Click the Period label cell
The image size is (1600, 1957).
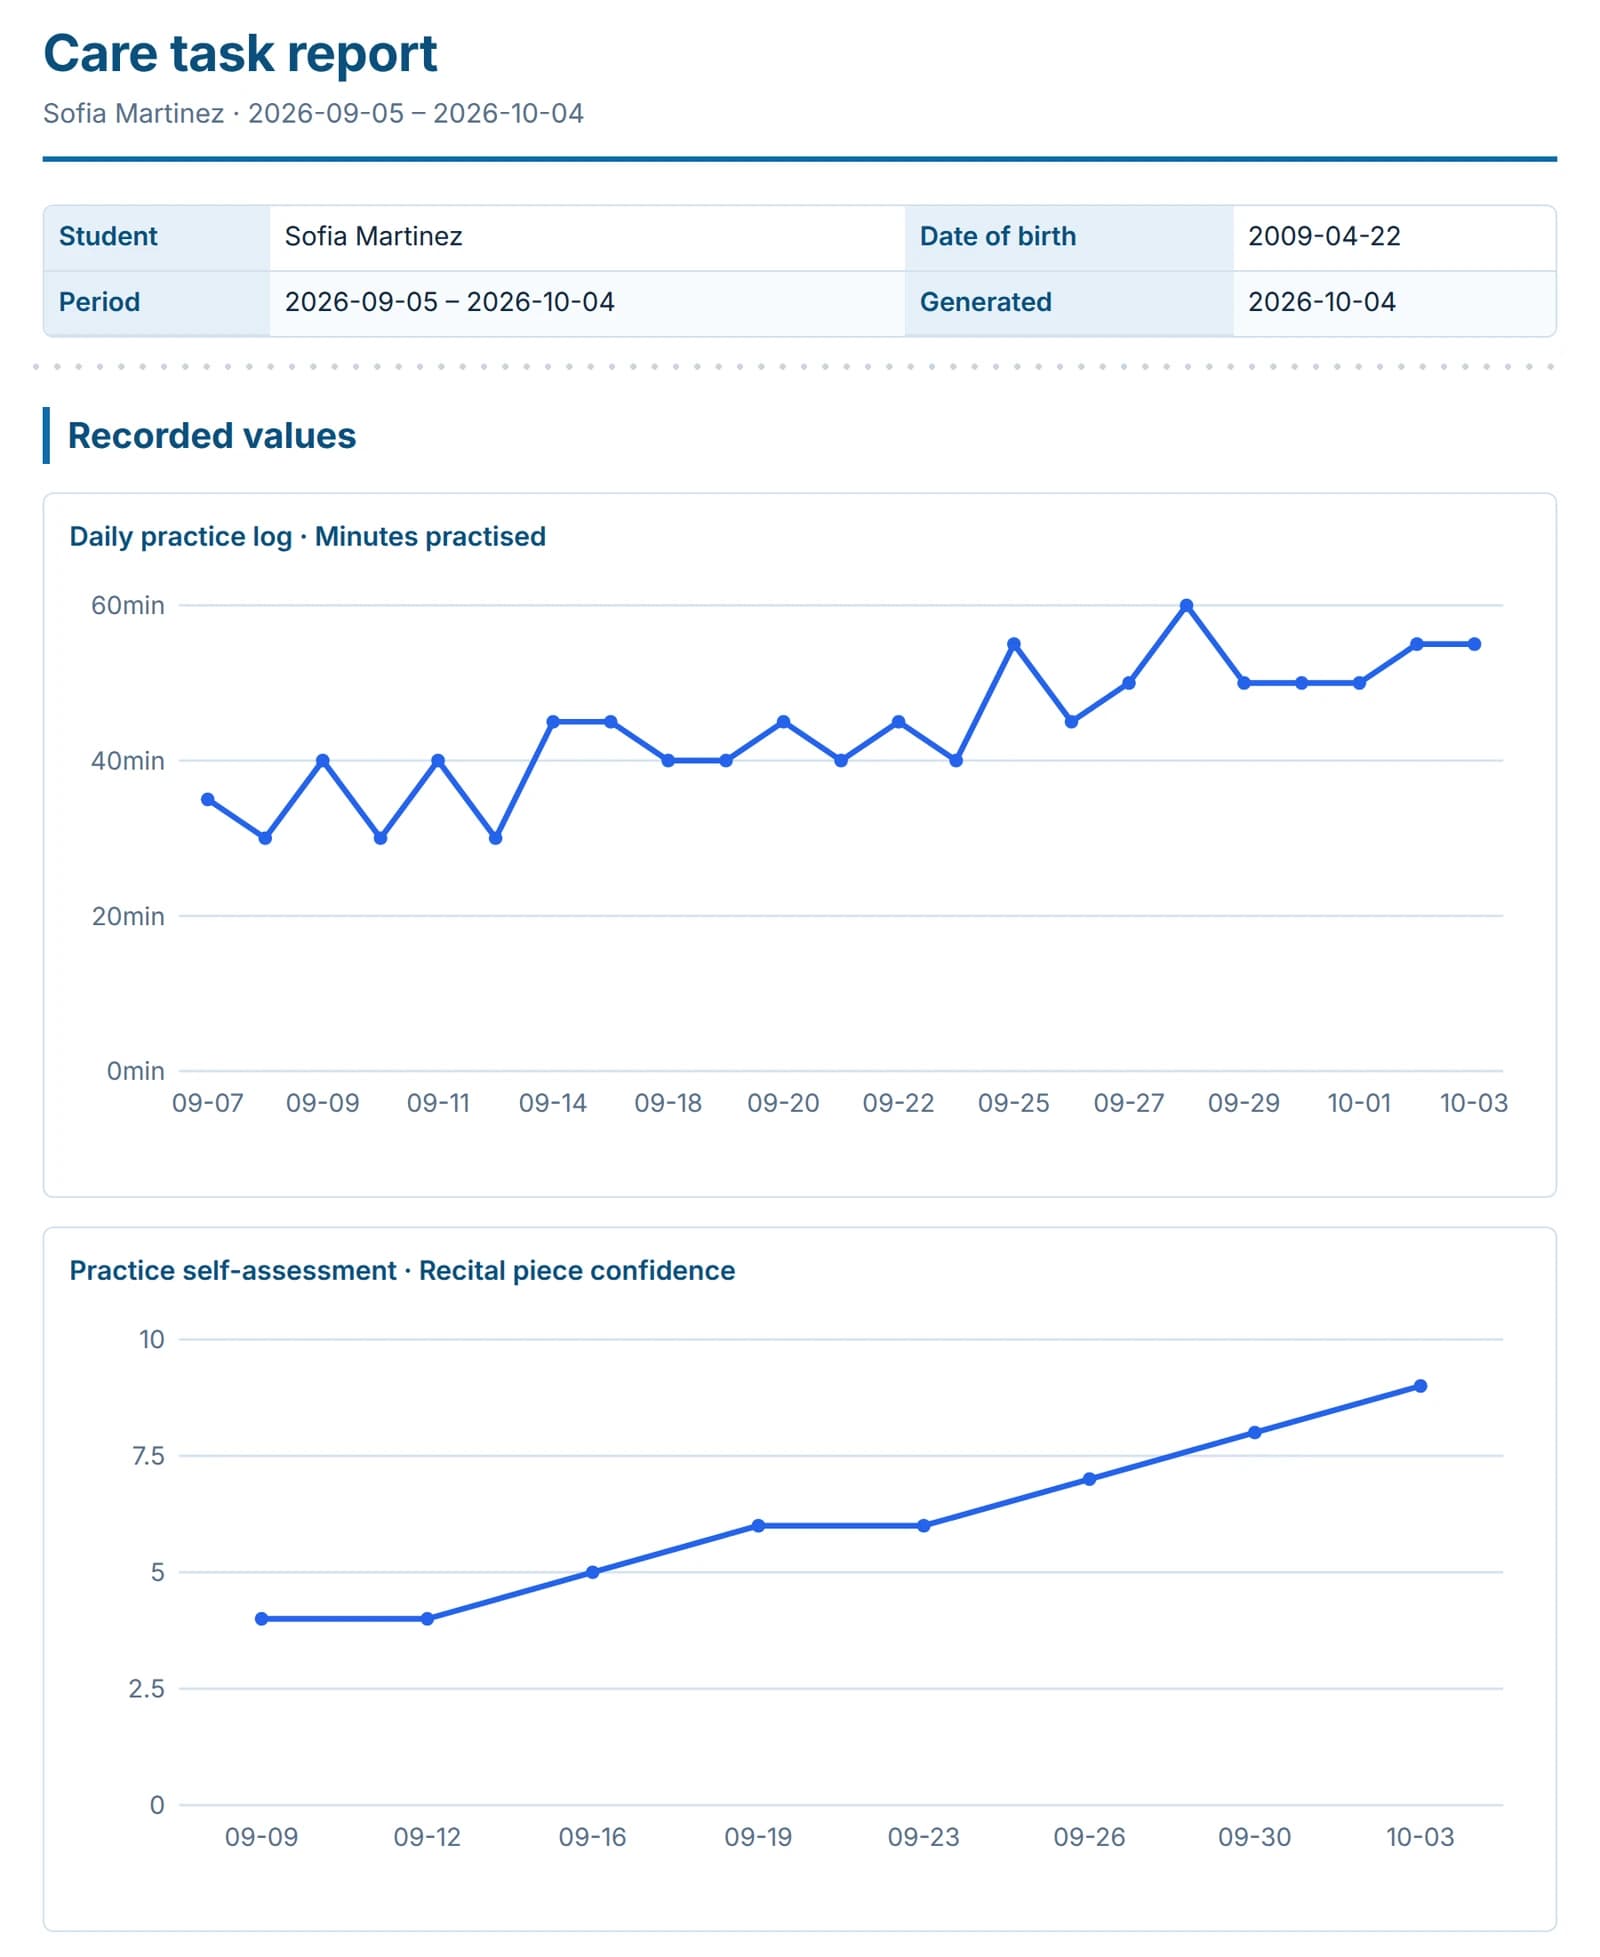(156, 303)
